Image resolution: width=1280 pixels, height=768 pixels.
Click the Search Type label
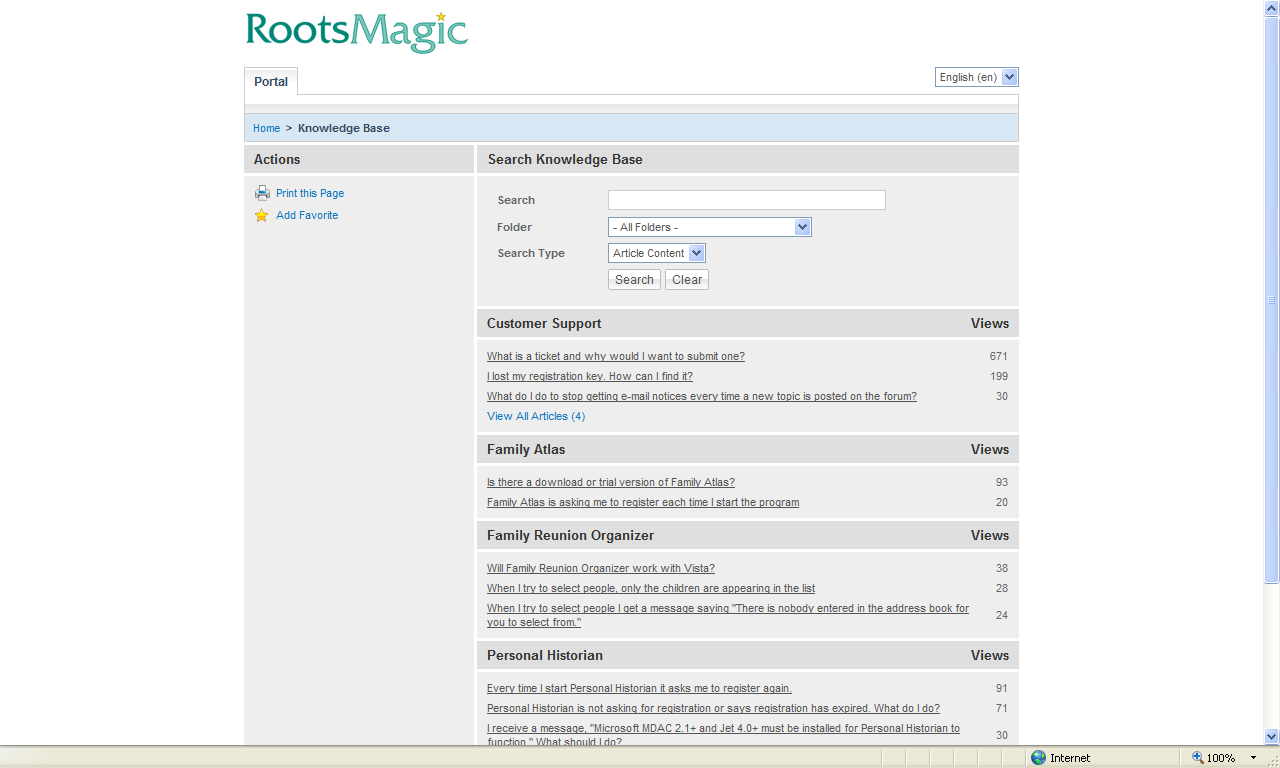(531, 253)
